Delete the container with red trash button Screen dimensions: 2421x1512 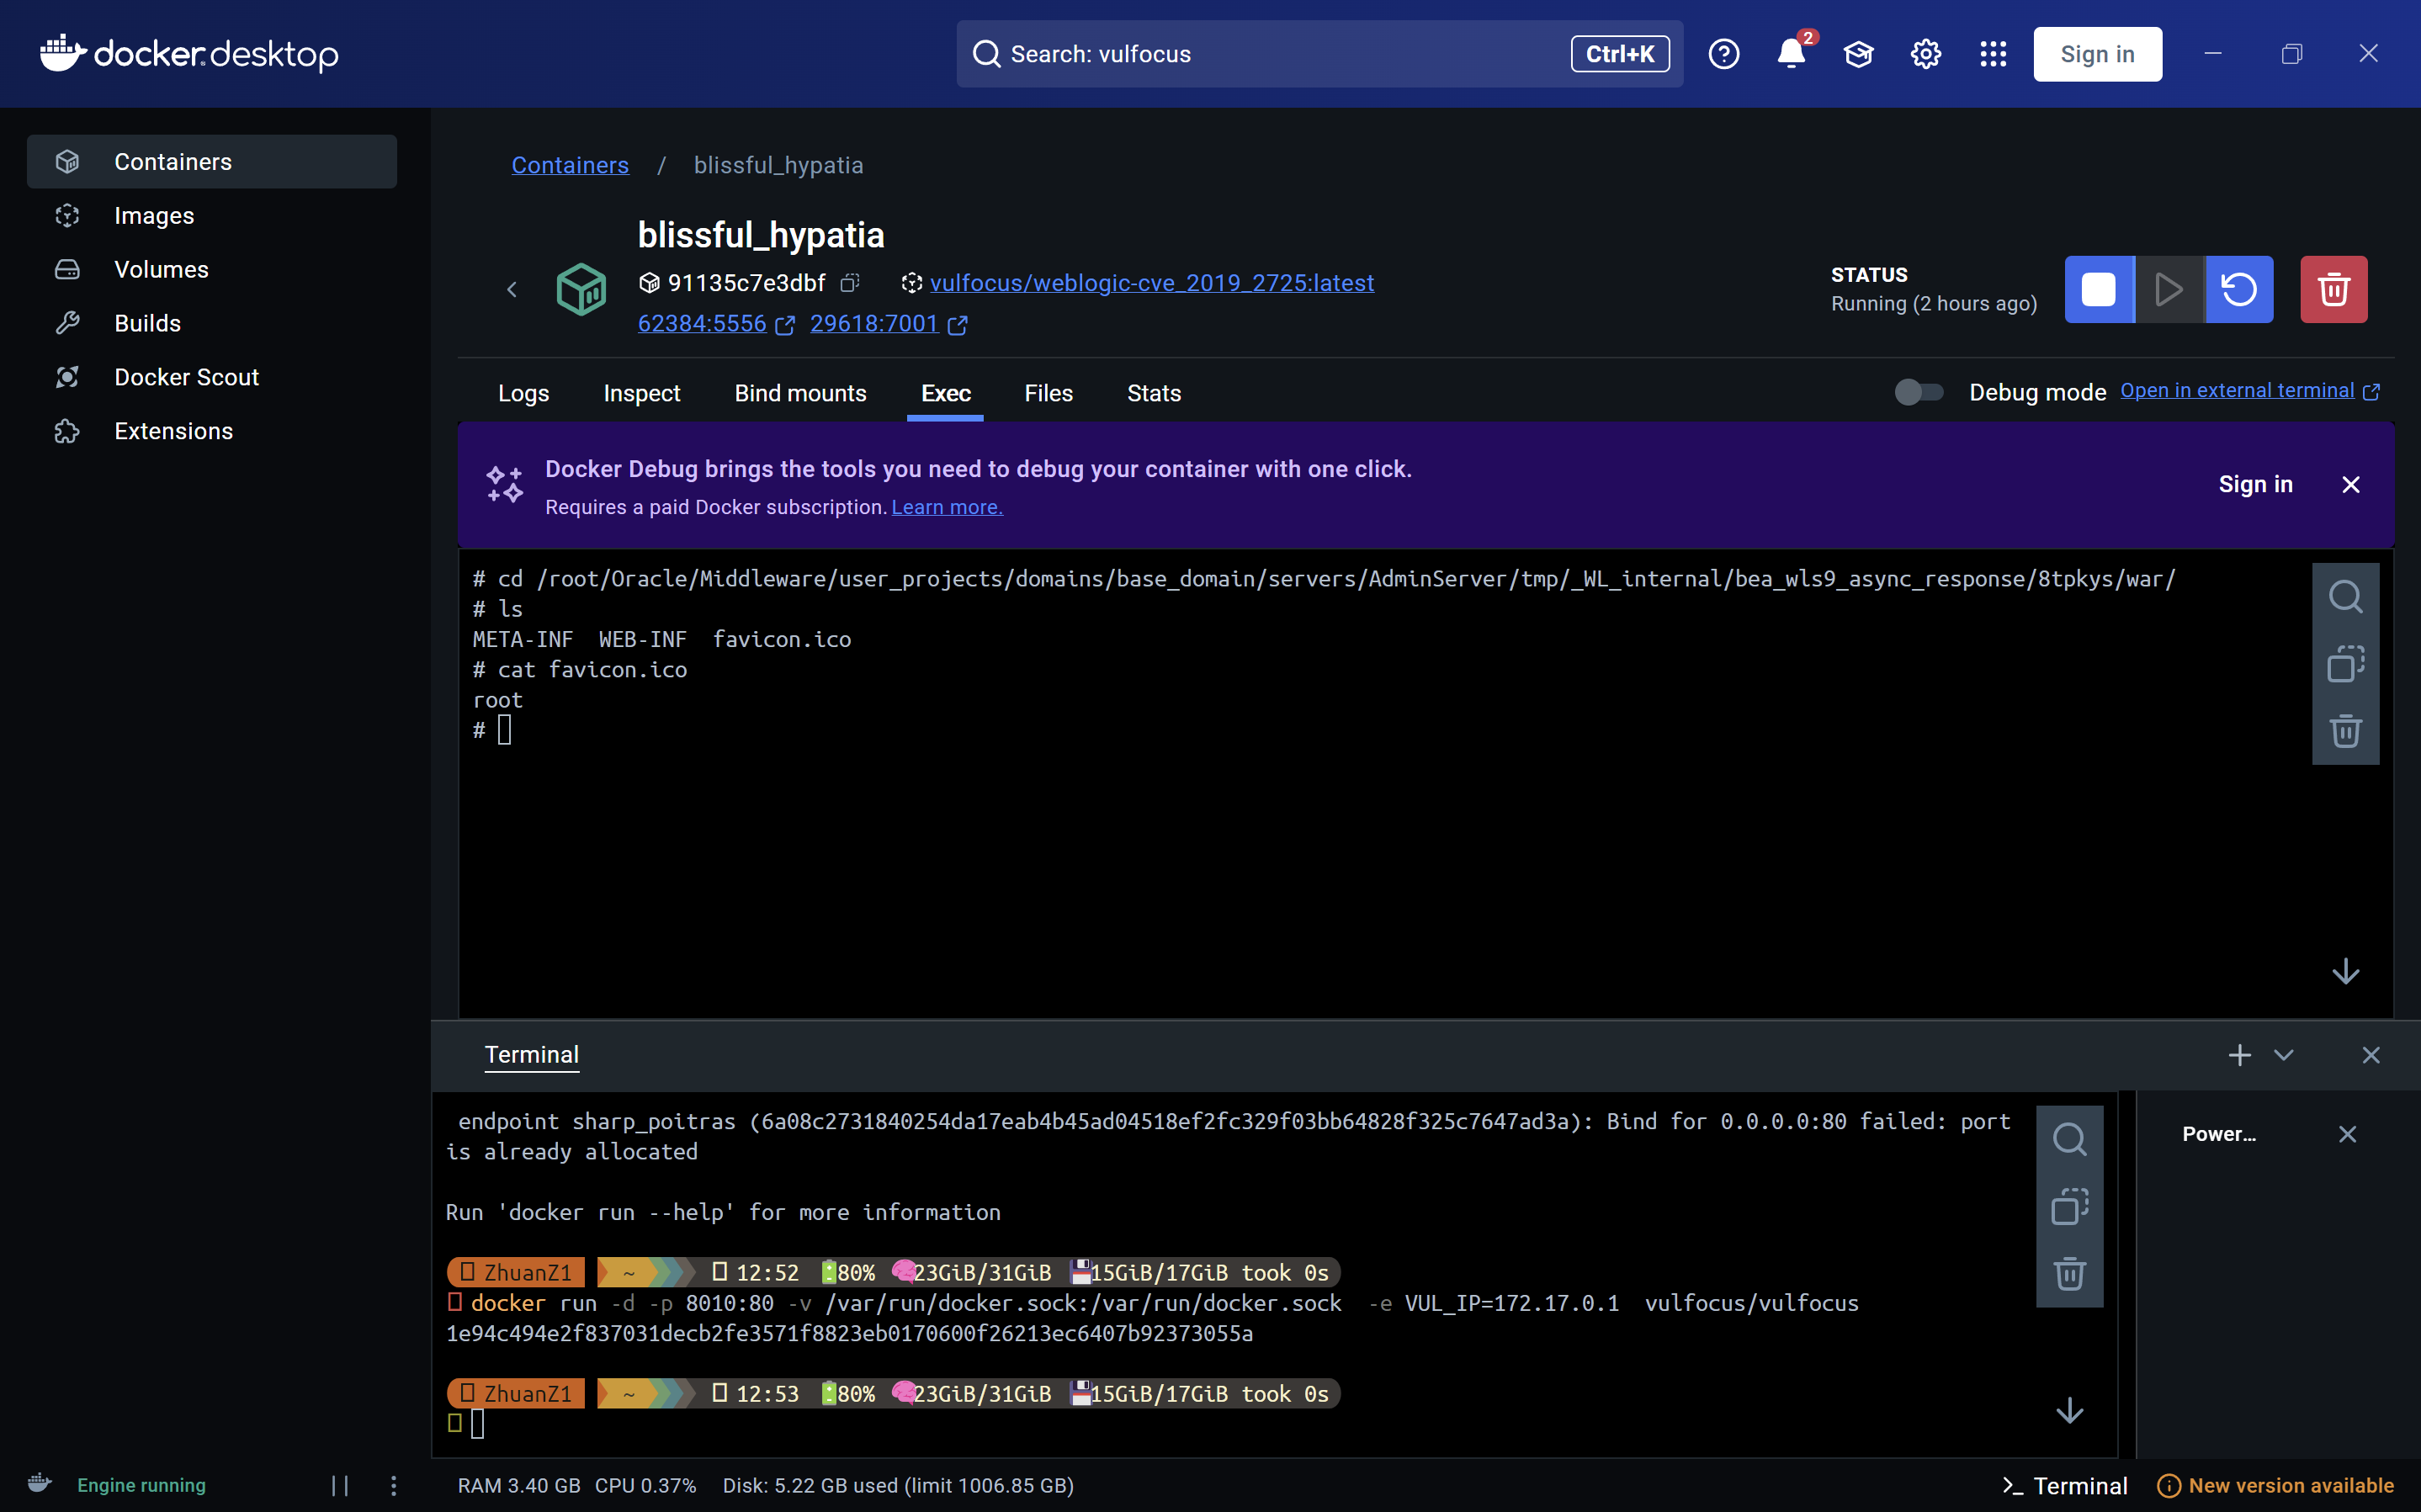tap(2334, 290)
